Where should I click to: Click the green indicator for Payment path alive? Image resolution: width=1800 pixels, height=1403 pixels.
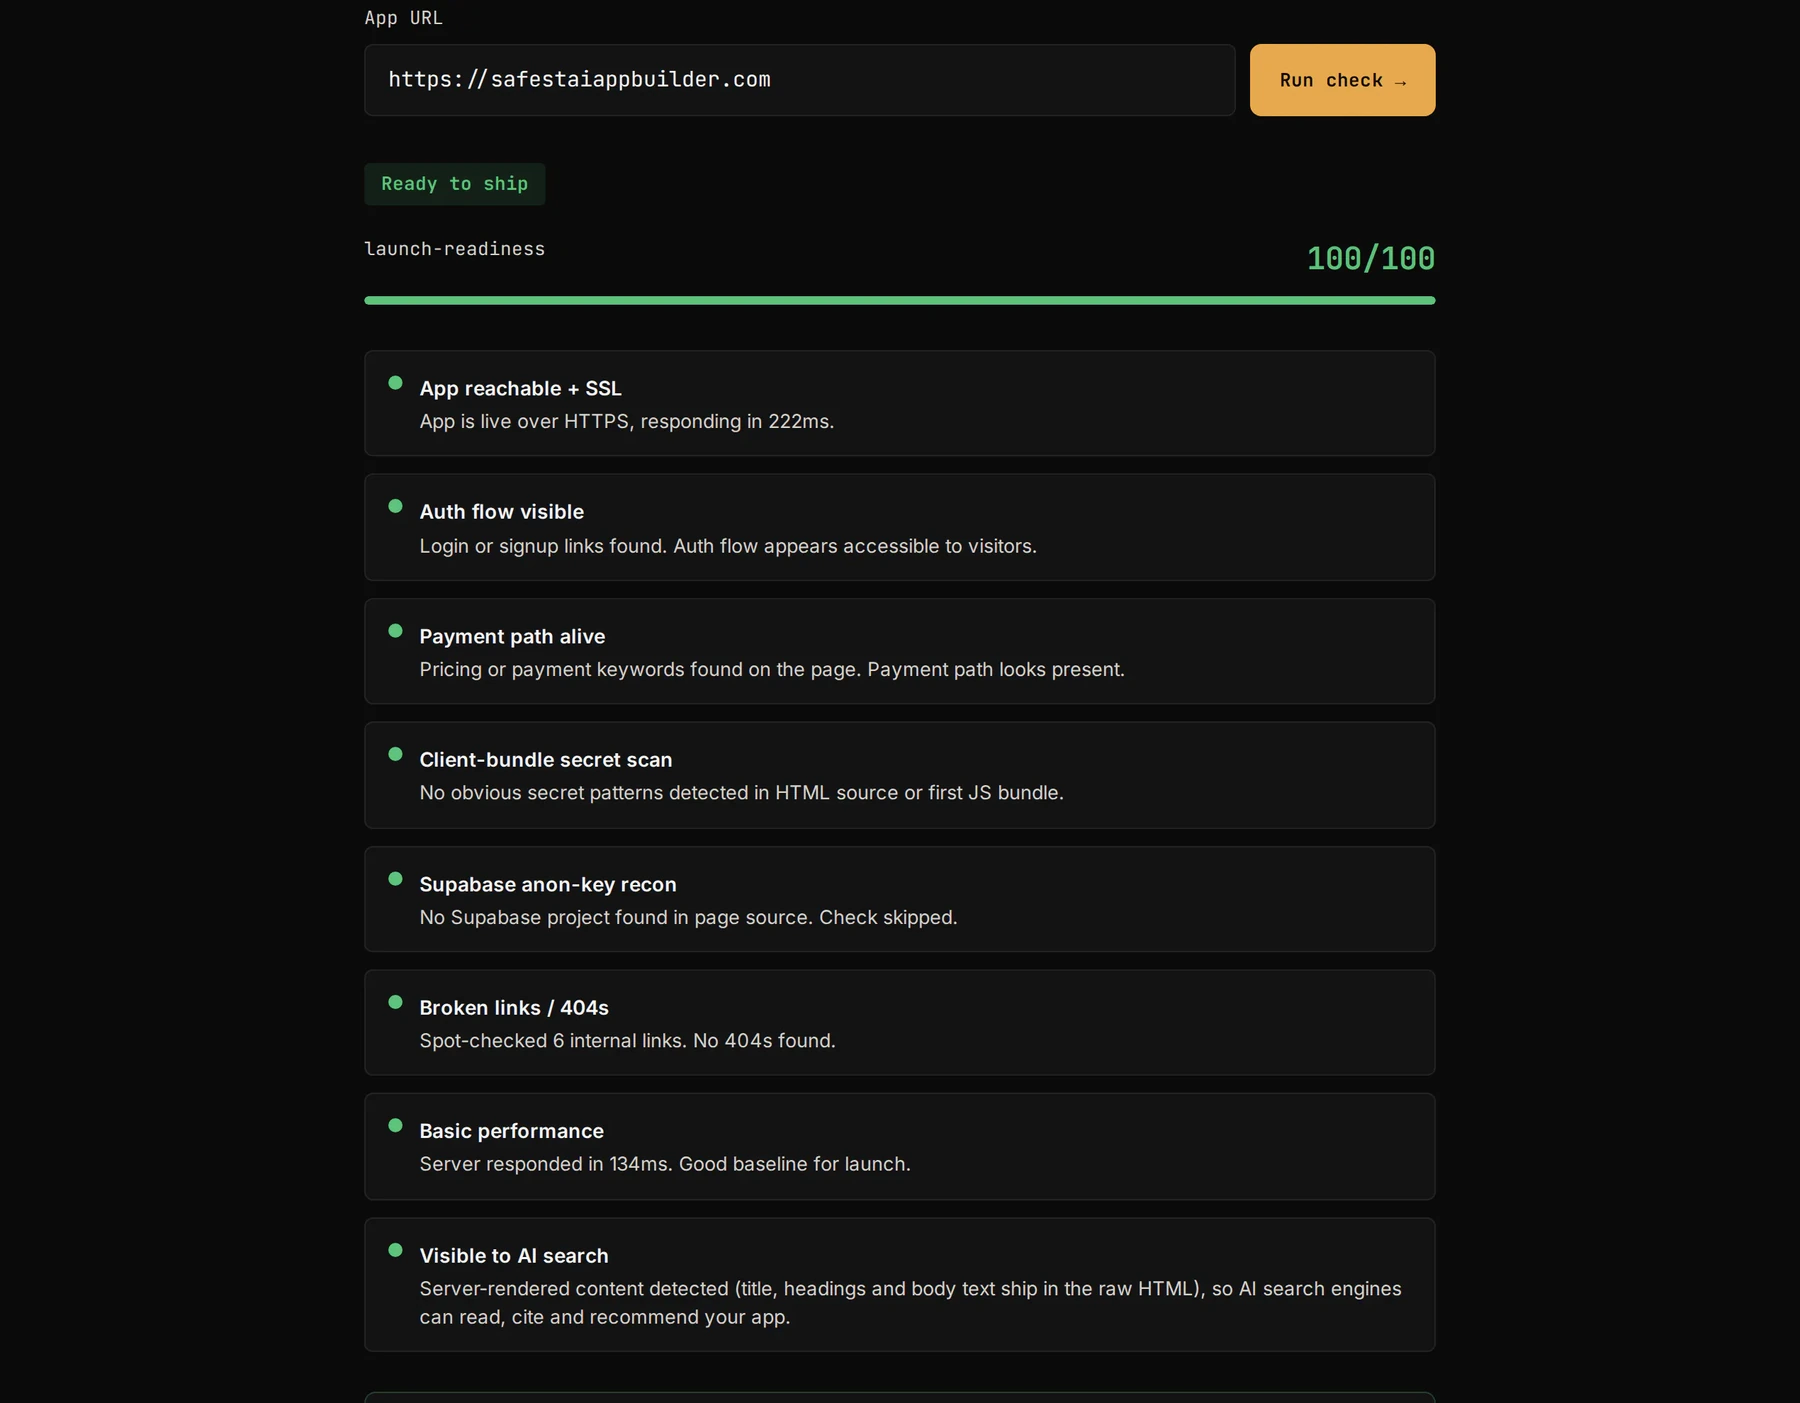click(395, 631)
